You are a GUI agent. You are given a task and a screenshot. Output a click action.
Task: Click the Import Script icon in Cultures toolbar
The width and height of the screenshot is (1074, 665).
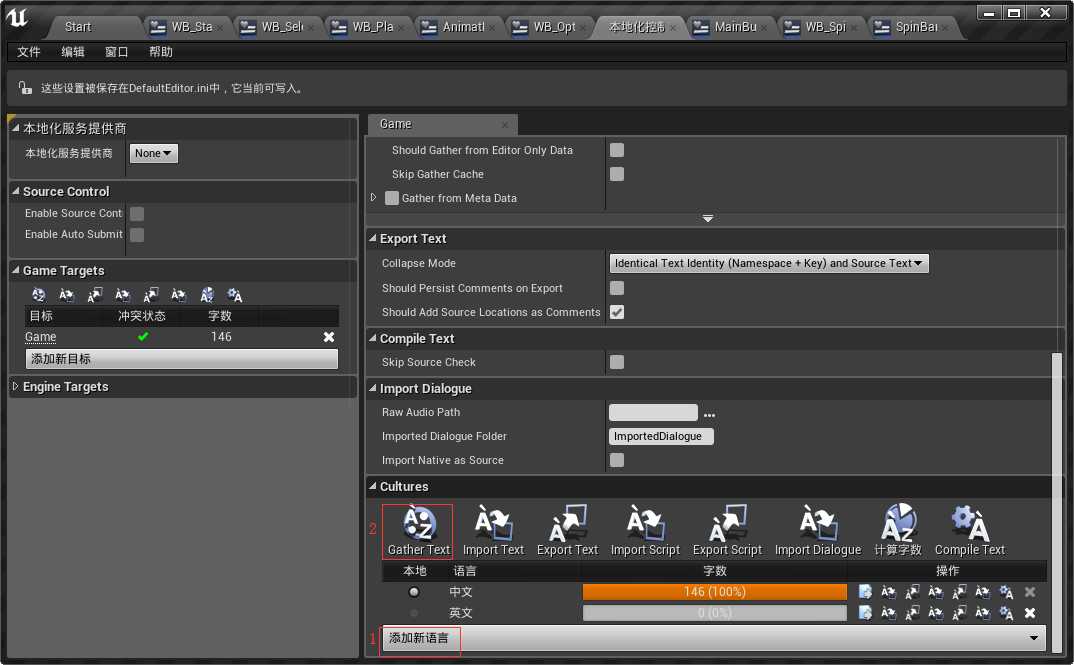tap(645, 524)
